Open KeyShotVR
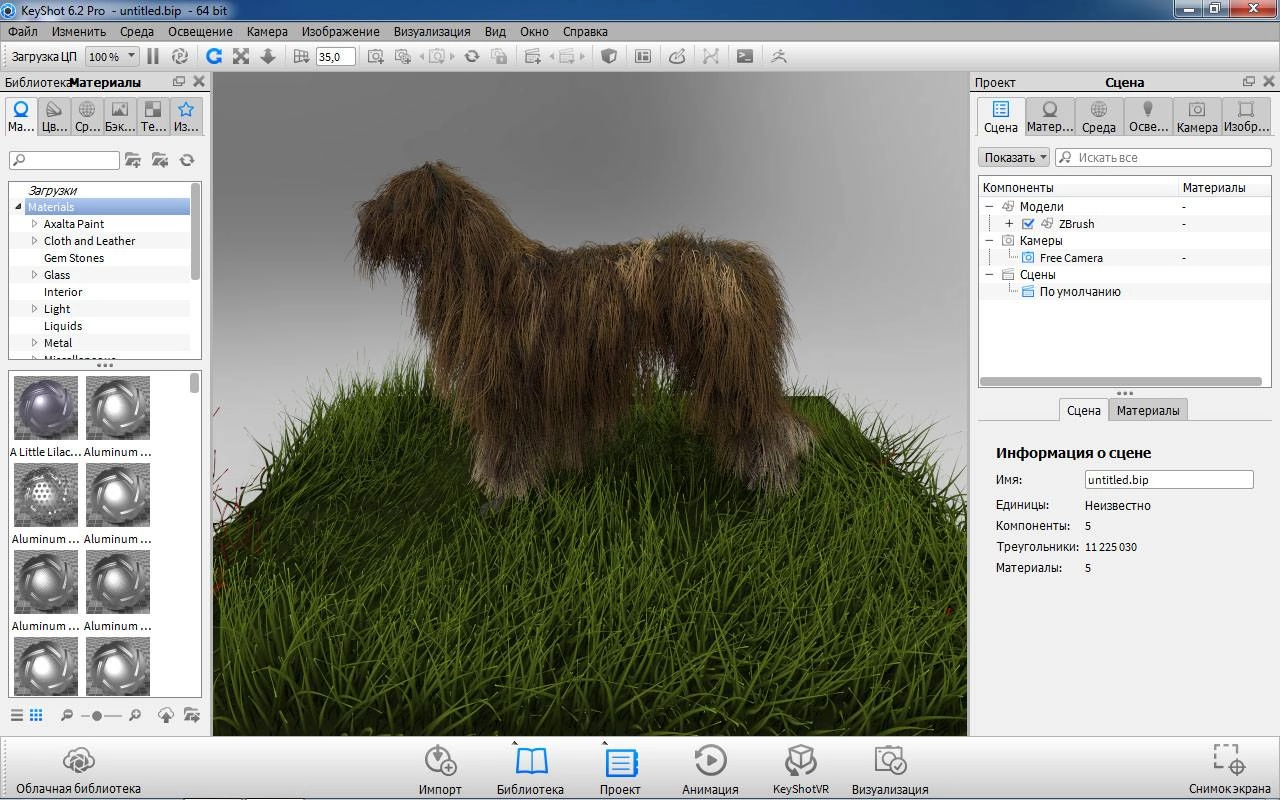 [x=801, y=769]
